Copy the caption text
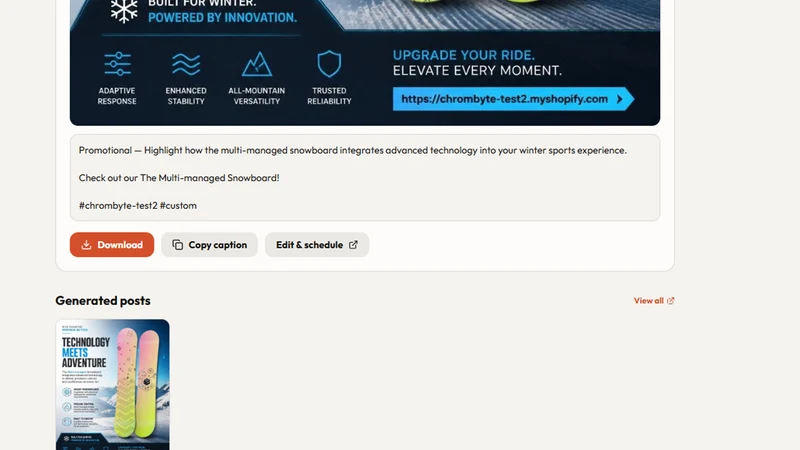800x450 pixels. [209, 245]
